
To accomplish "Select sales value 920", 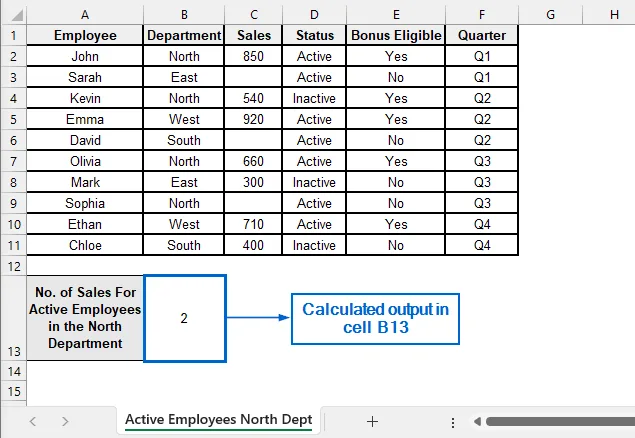I will (x=254, y=119).
